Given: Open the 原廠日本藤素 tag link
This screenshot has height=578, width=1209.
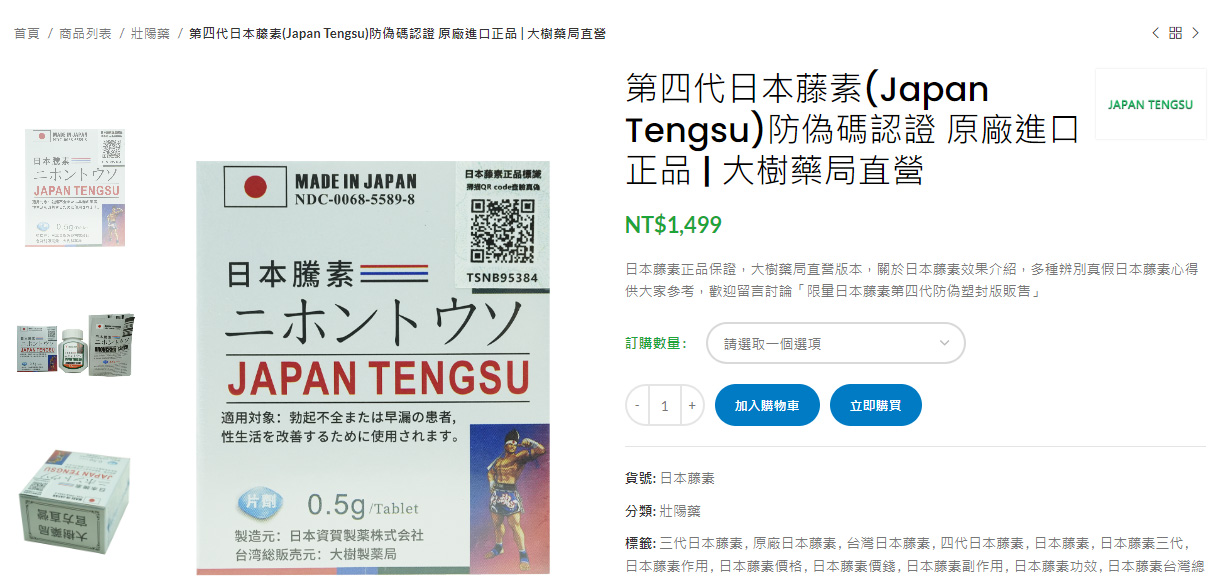Looking at the screenshot, I should tap(795, 543).
